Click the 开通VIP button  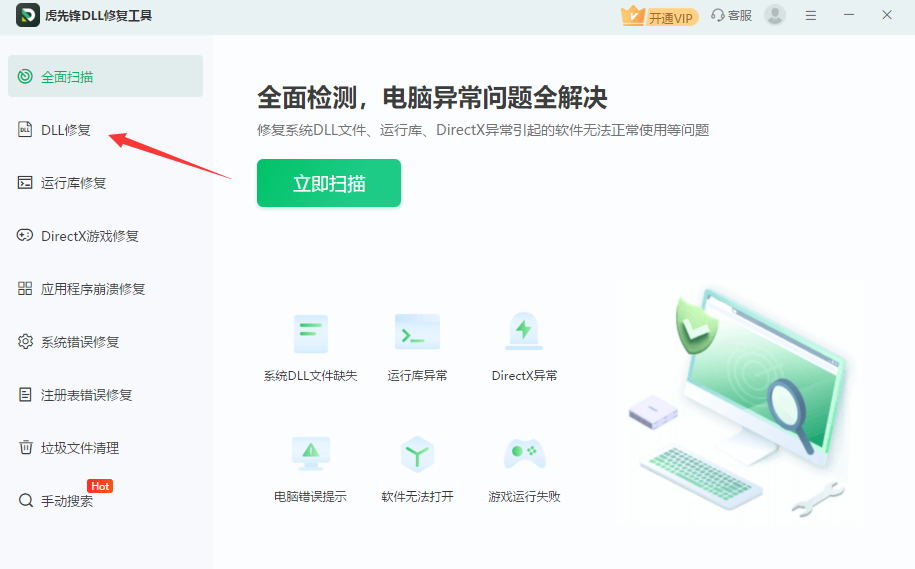tap(660, 16)
